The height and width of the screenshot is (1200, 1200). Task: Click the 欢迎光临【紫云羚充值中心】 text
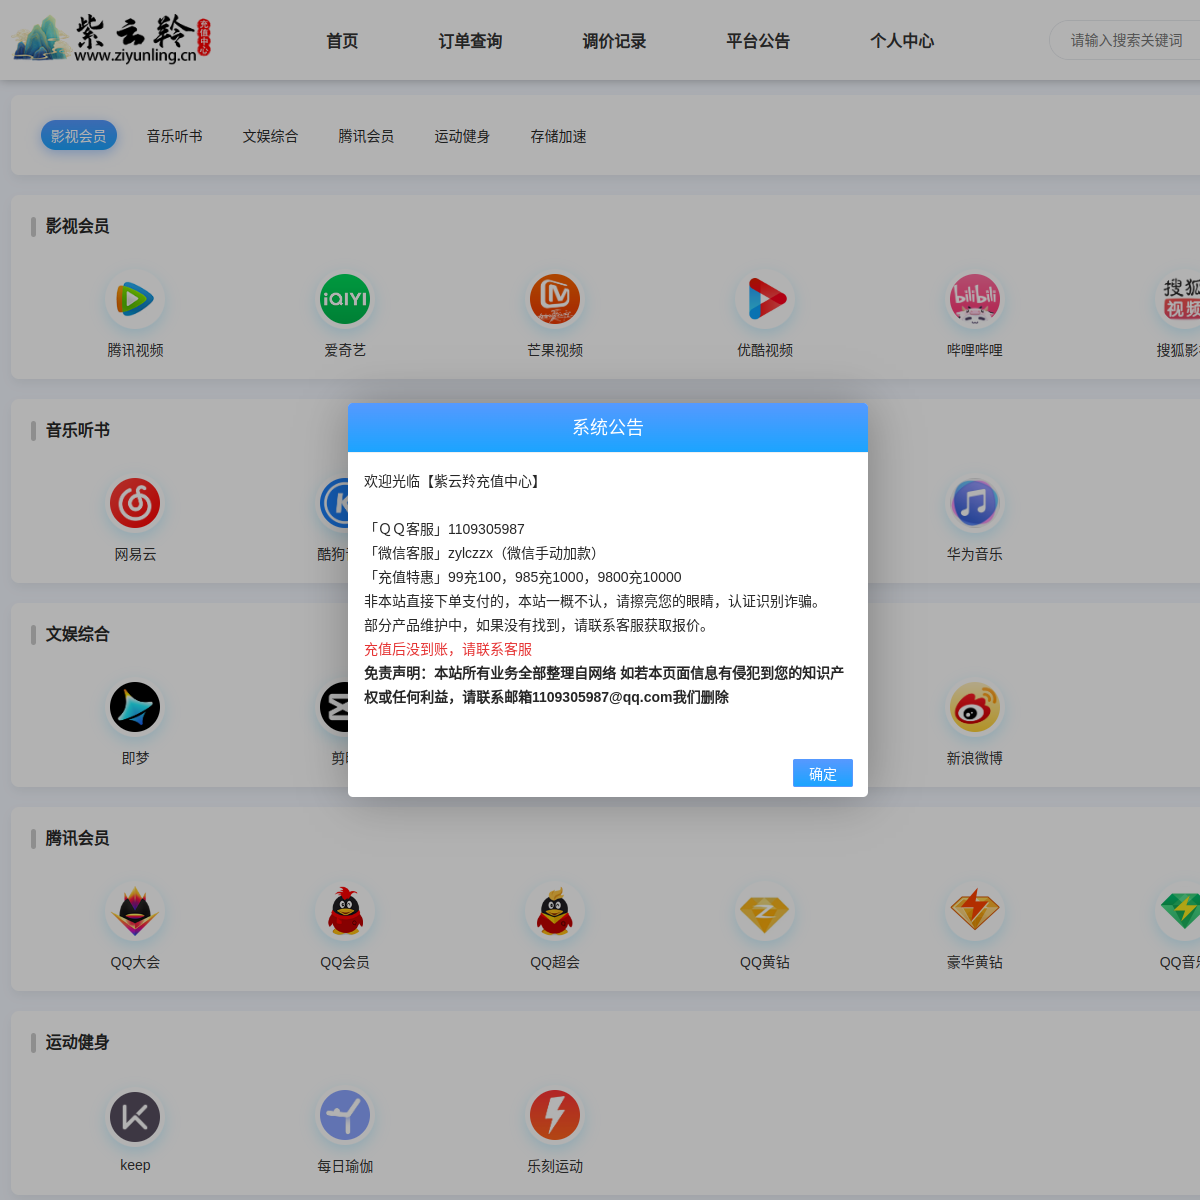click(x=455, y=481)
